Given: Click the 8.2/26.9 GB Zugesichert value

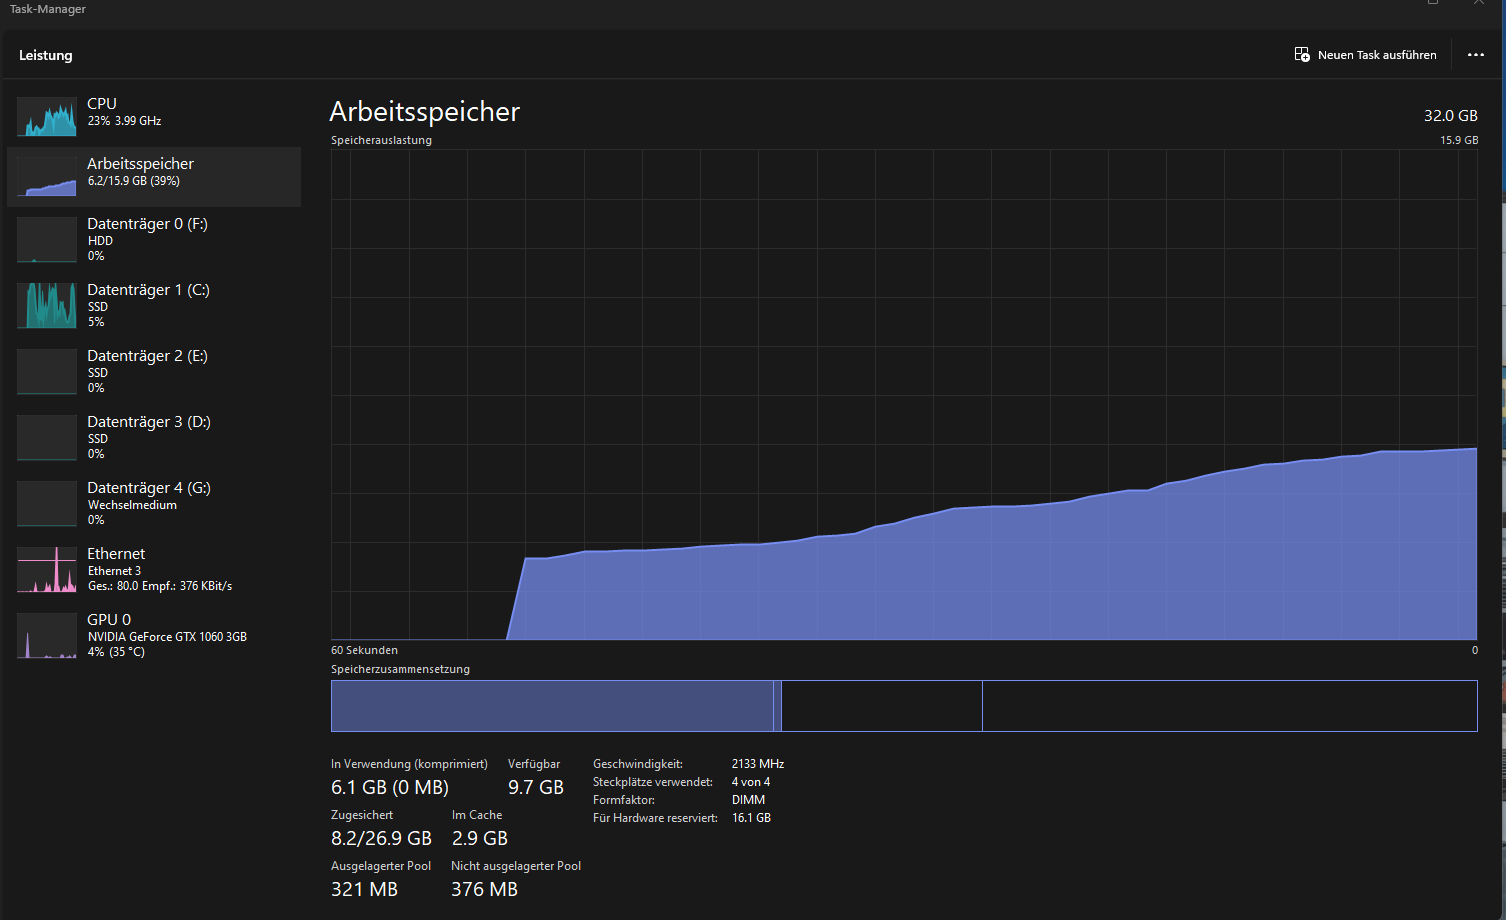Looking at the screenshot, I should [382, 838].
